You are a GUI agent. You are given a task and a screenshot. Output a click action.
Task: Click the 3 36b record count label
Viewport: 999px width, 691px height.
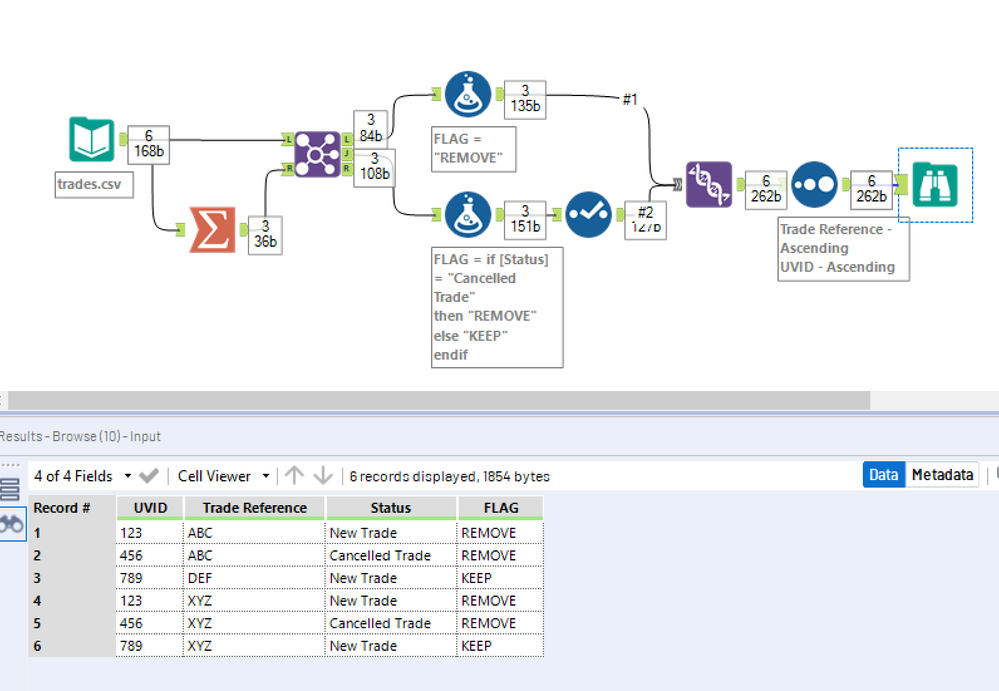click(x=265, y=235)
